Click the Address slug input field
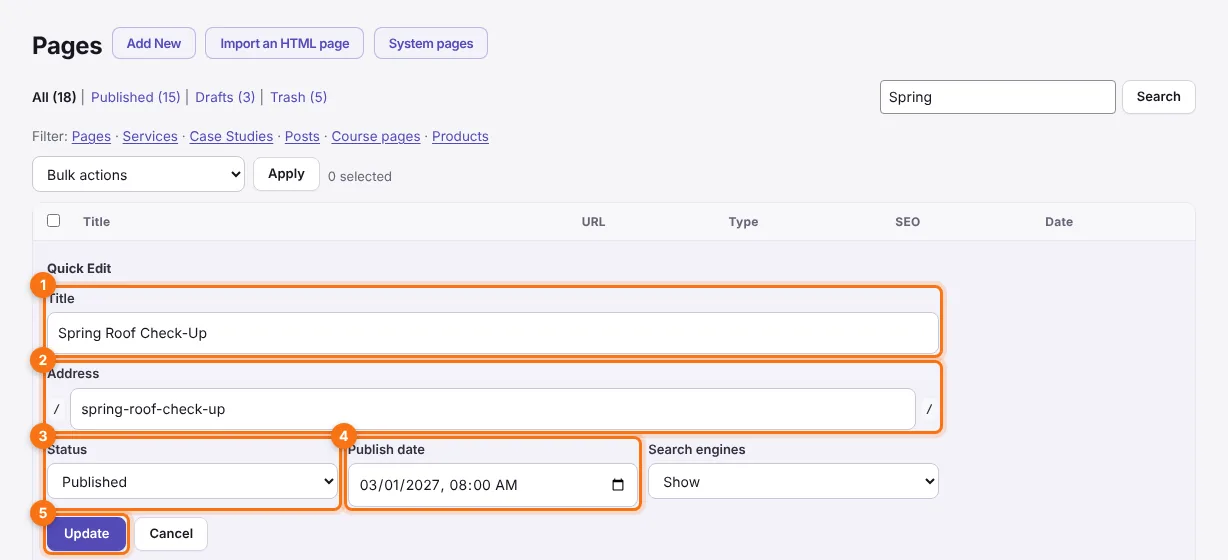 (x=493, y=409)
